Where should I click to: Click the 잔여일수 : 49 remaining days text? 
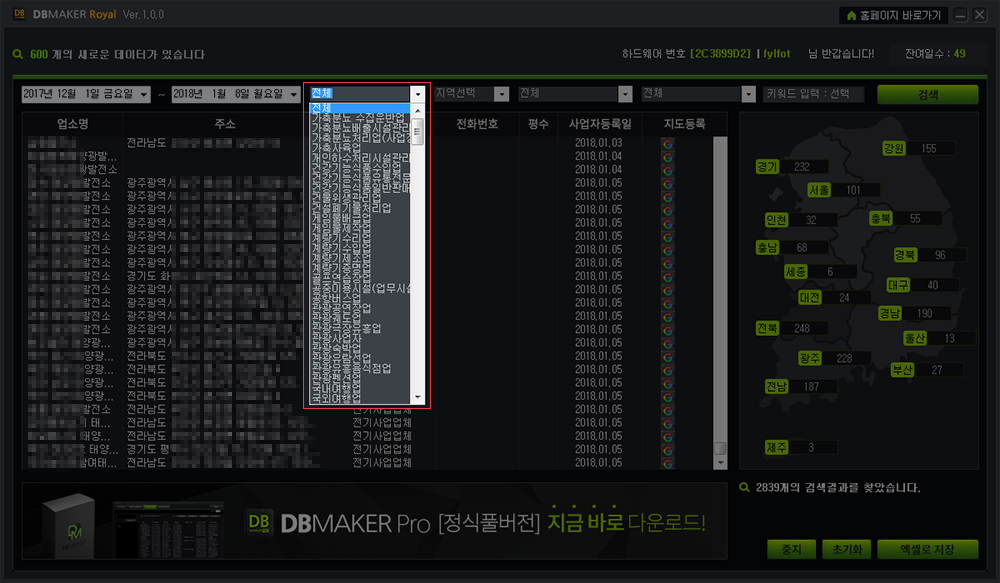click(x=935, y=54)
